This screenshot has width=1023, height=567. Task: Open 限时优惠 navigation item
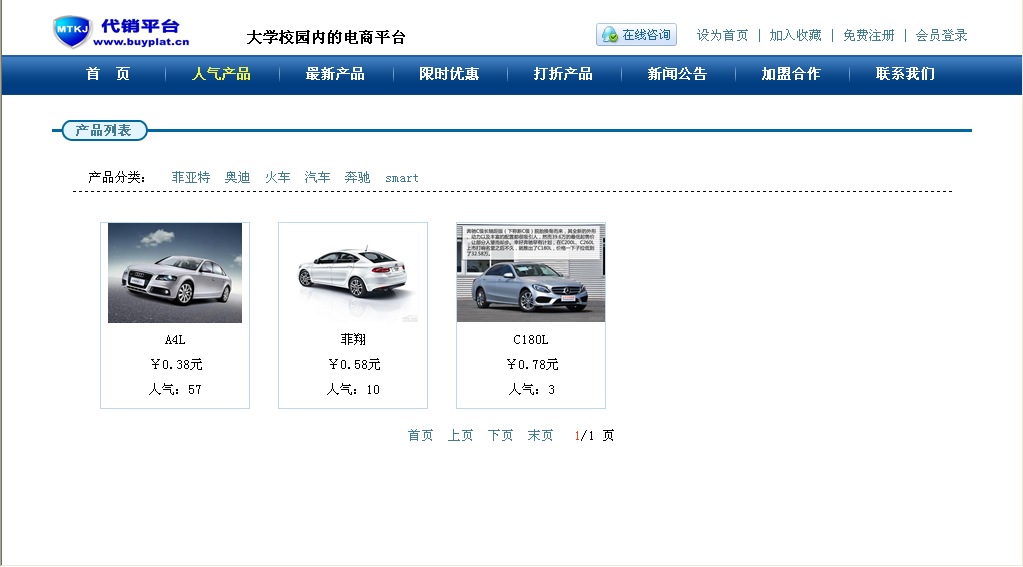tap(449, 74)
